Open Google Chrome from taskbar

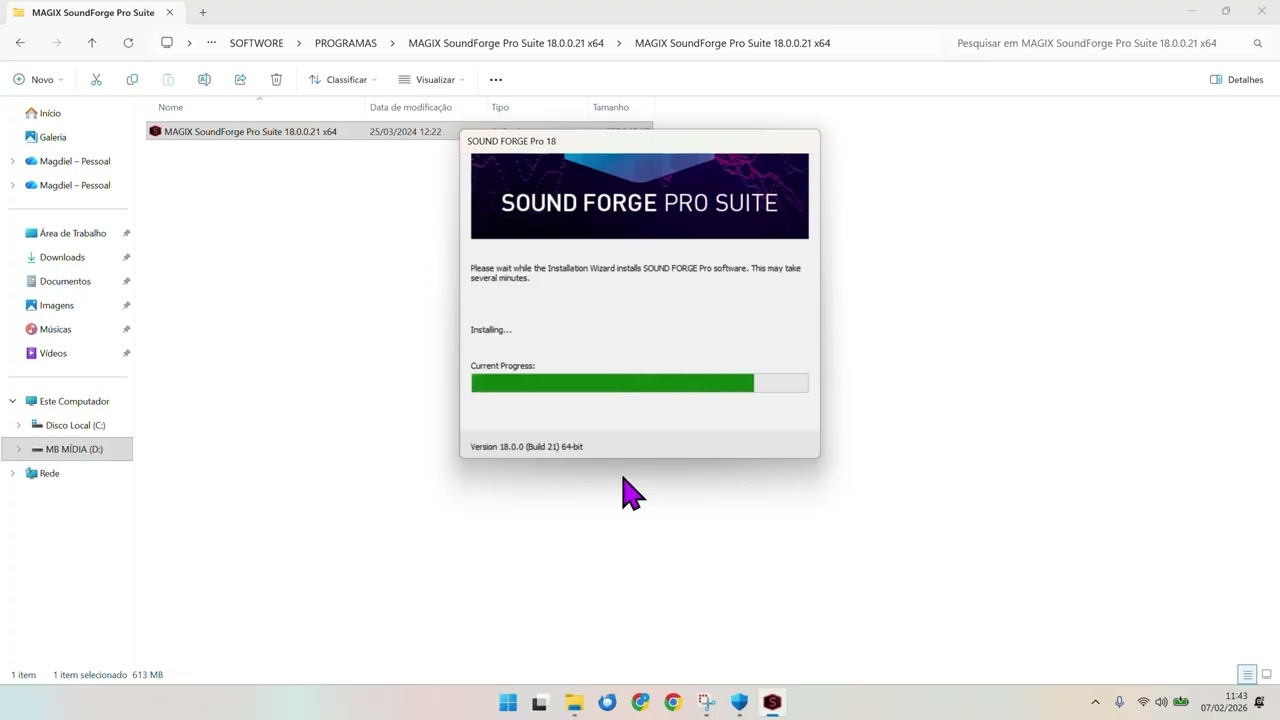coord(673,703)
